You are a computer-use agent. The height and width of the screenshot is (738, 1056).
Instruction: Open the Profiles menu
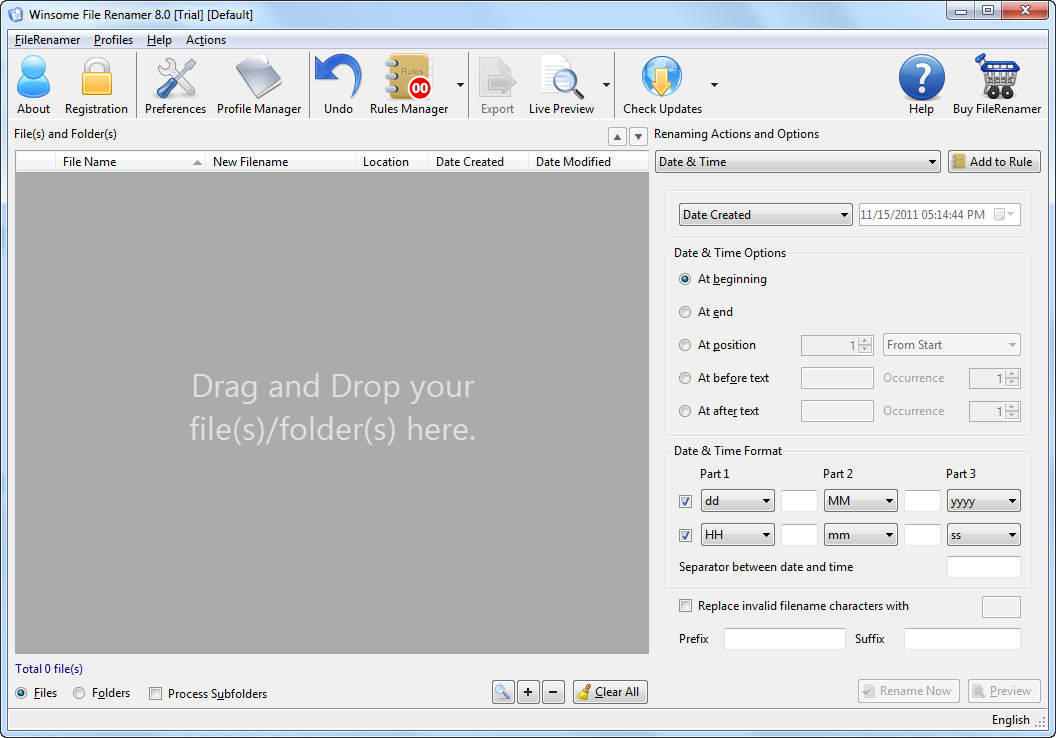click(x=113, y=40)
